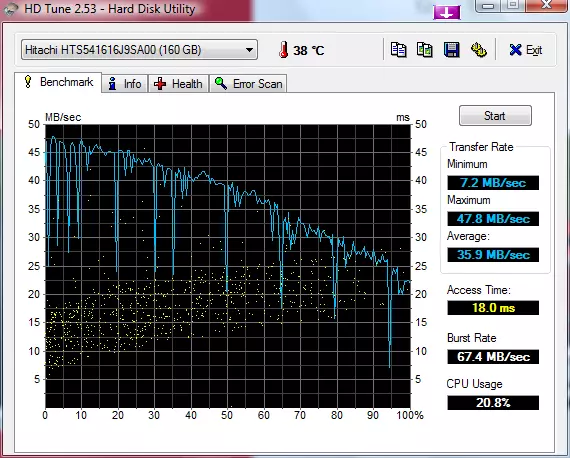Click the Exit button label
This screenshot has width=570, height=458.
pyautogui.click(x=534, y=50)
